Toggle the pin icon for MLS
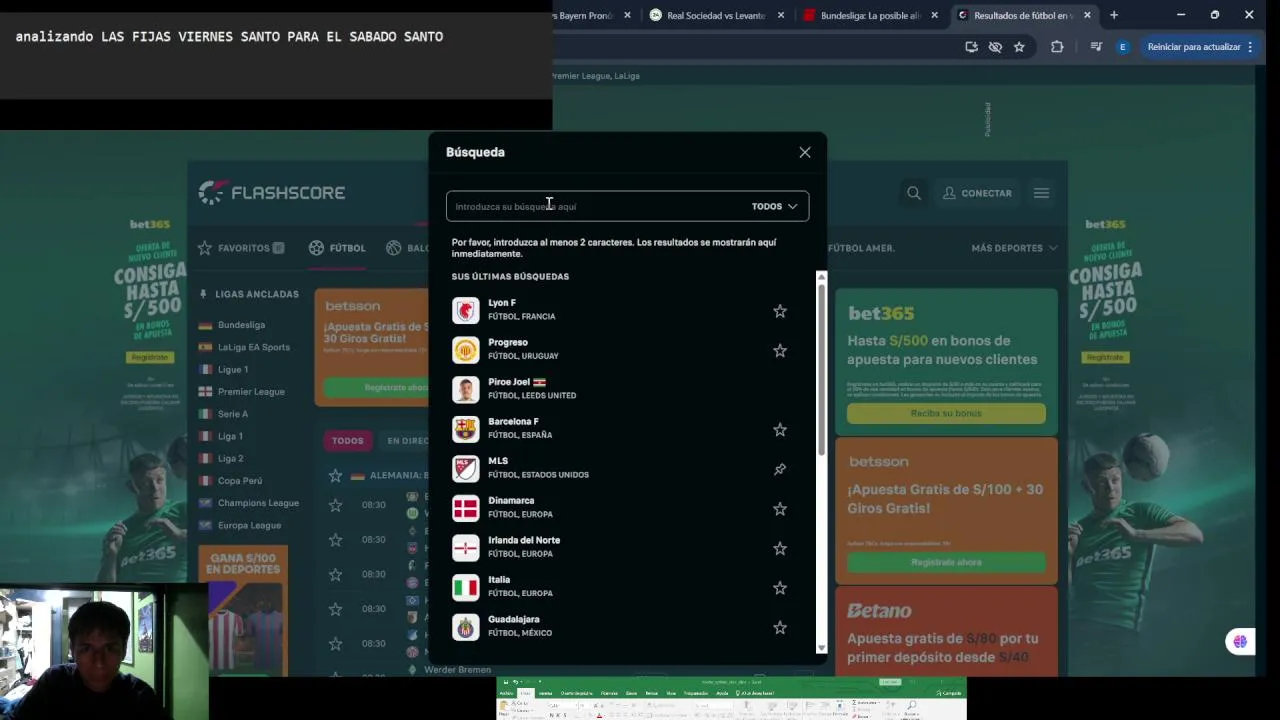This screenshot has height=720, width=1280. click(780, 469)
